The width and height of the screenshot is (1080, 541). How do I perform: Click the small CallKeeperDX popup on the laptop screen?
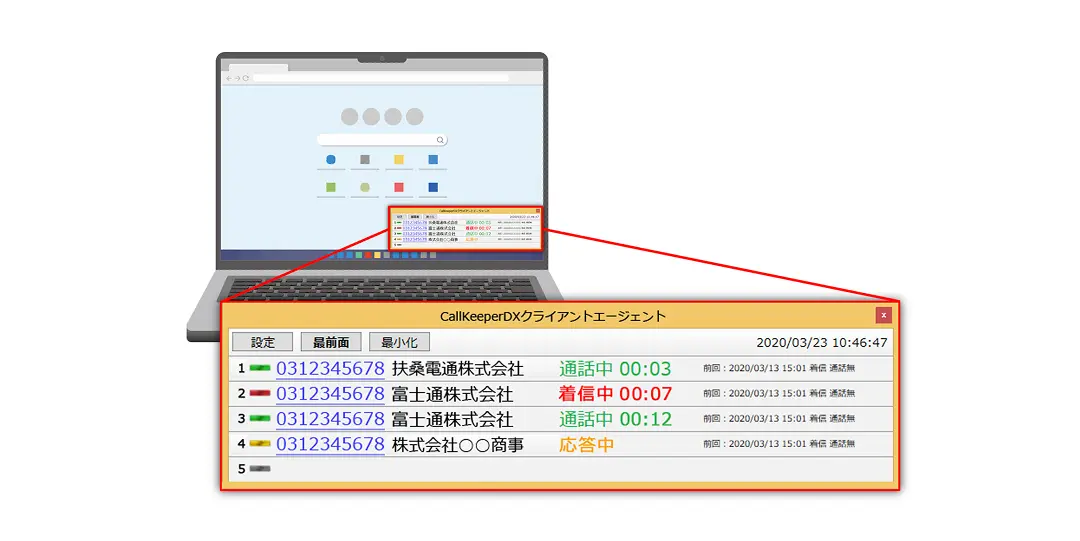tap(465, 229)
